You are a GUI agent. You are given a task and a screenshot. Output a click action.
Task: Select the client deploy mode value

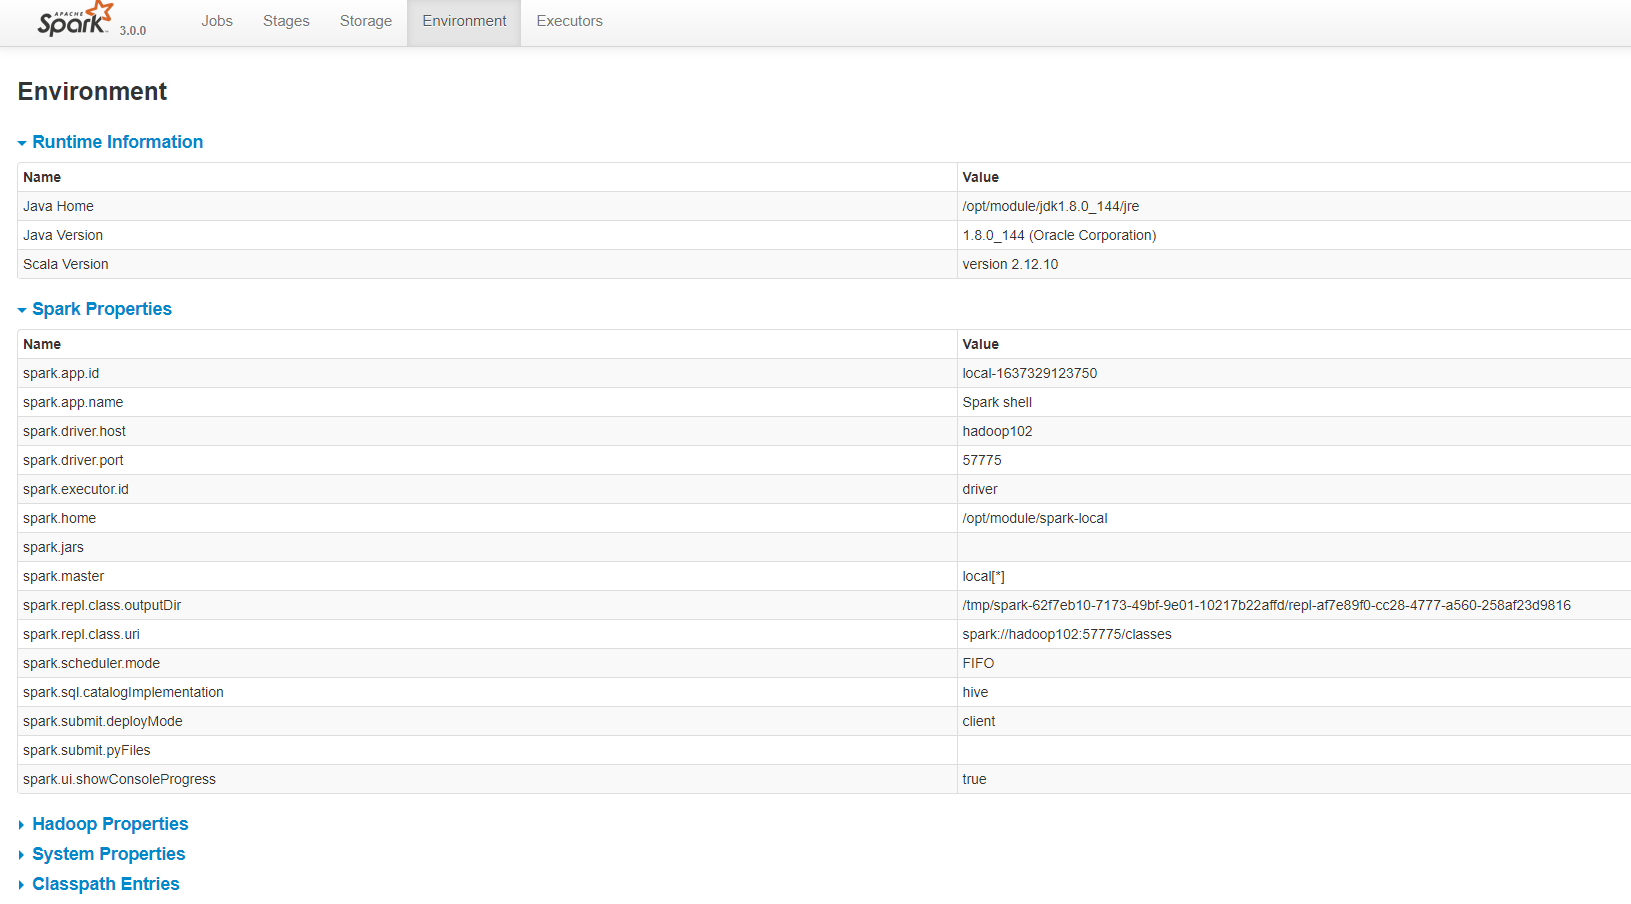tap(979, 721)
